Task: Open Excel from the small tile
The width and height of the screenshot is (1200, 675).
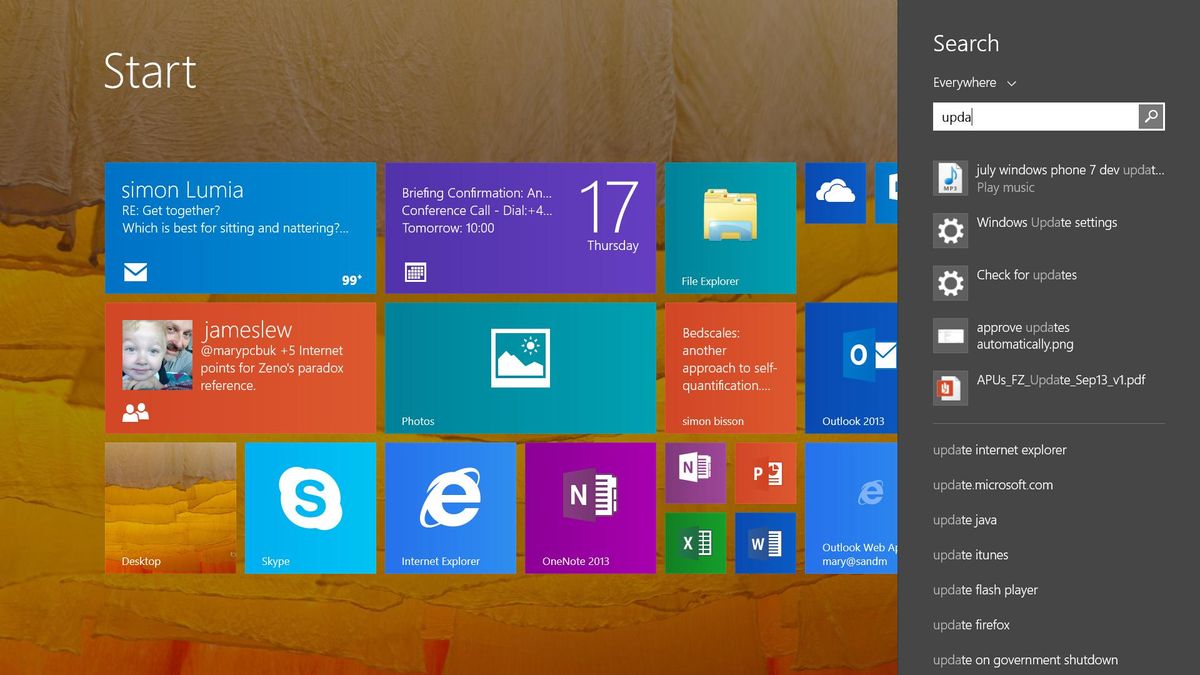Action: [x=696, y=543]
